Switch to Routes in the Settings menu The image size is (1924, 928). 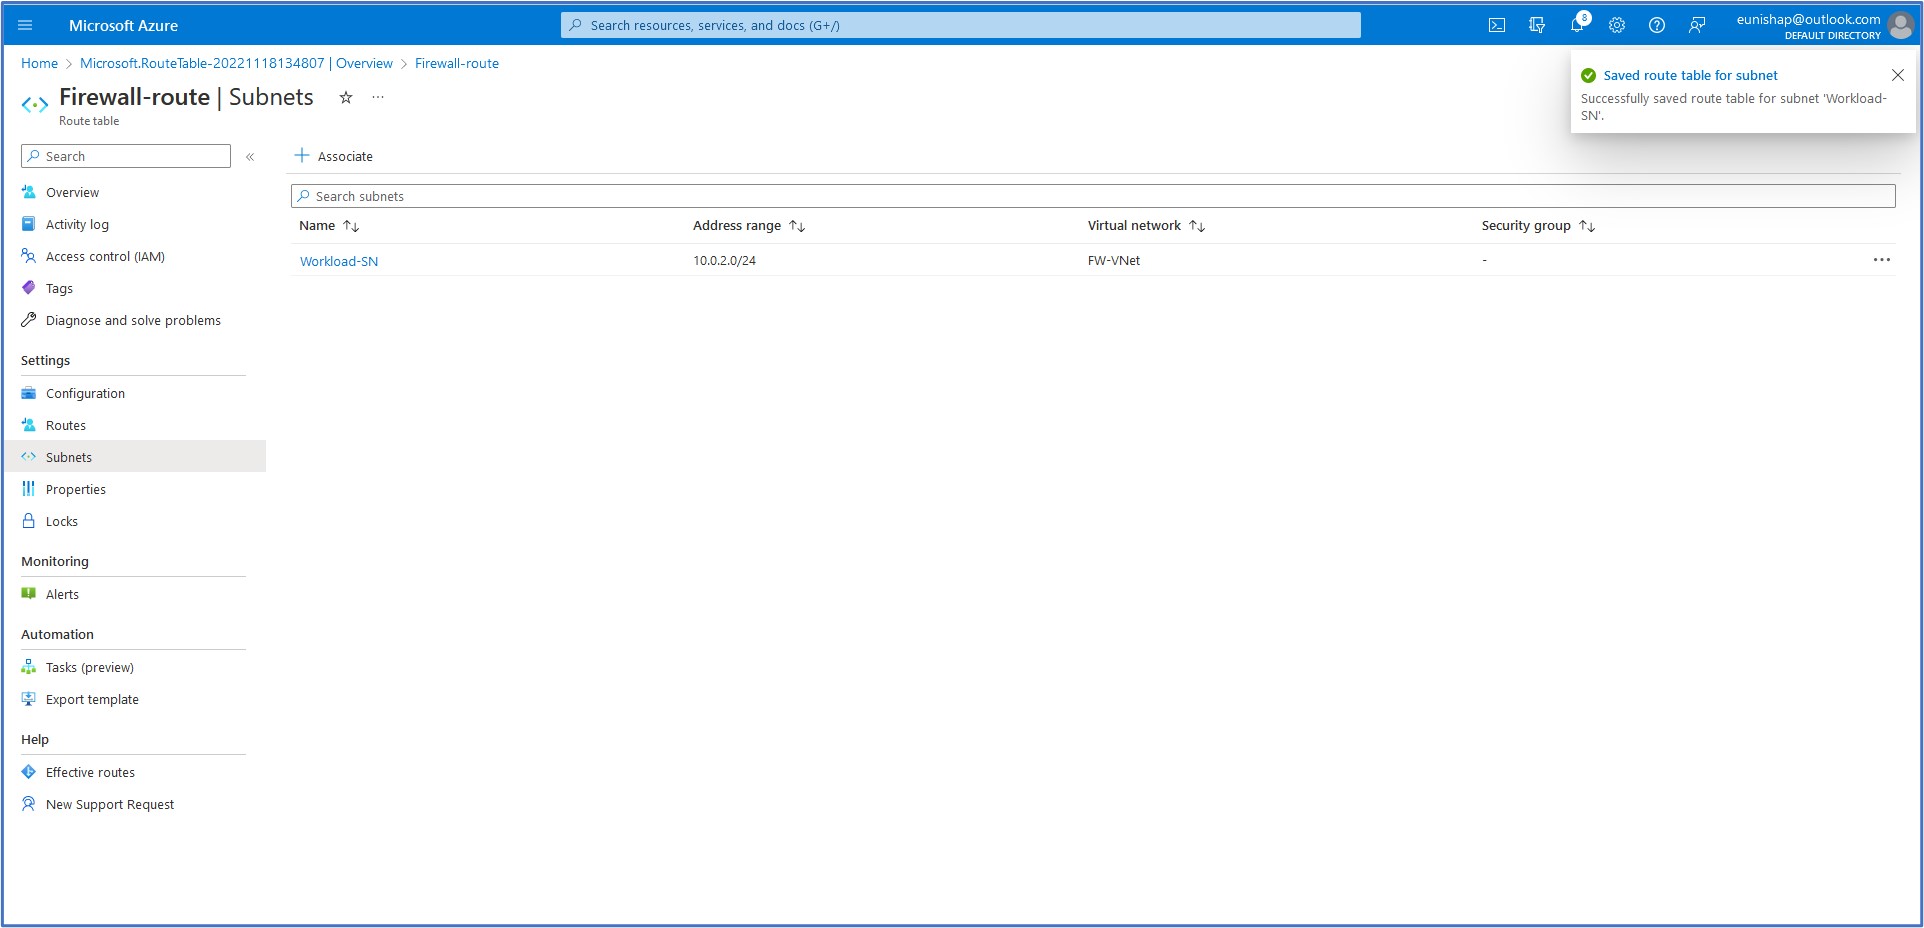65,425
